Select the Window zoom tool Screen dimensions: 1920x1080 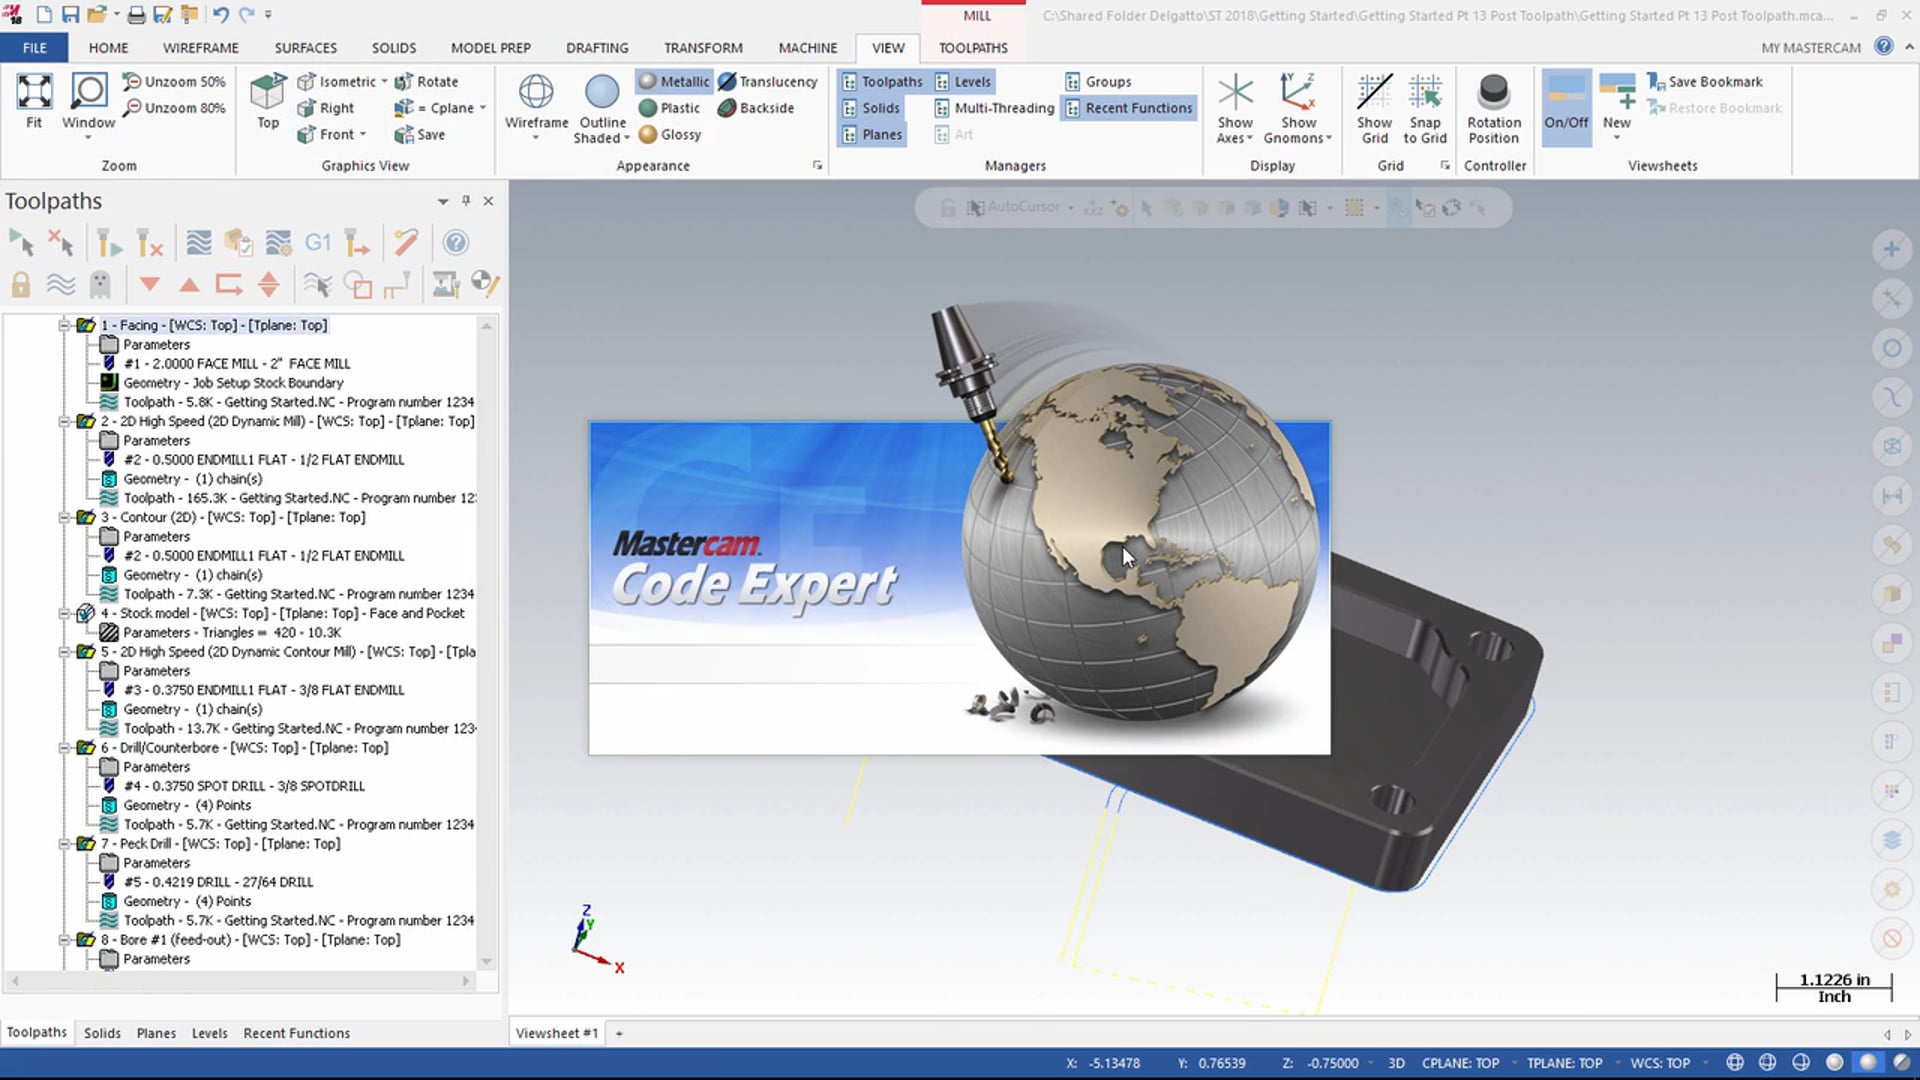tap(89, 104)
